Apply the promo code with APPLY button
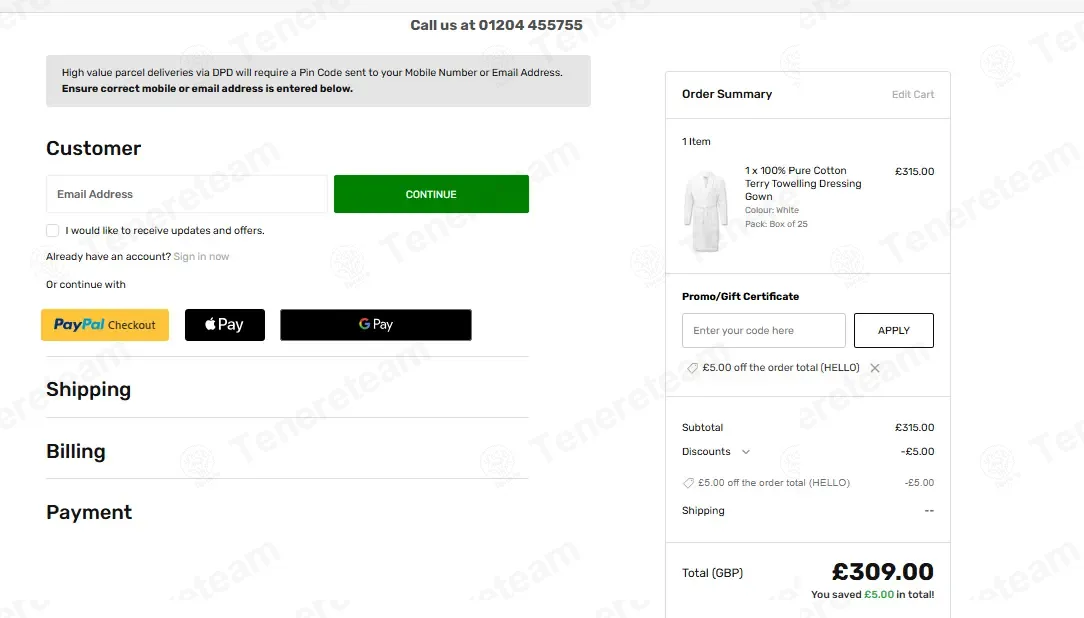The width and height of the screenshot is (1084, 618). (893, 330)
